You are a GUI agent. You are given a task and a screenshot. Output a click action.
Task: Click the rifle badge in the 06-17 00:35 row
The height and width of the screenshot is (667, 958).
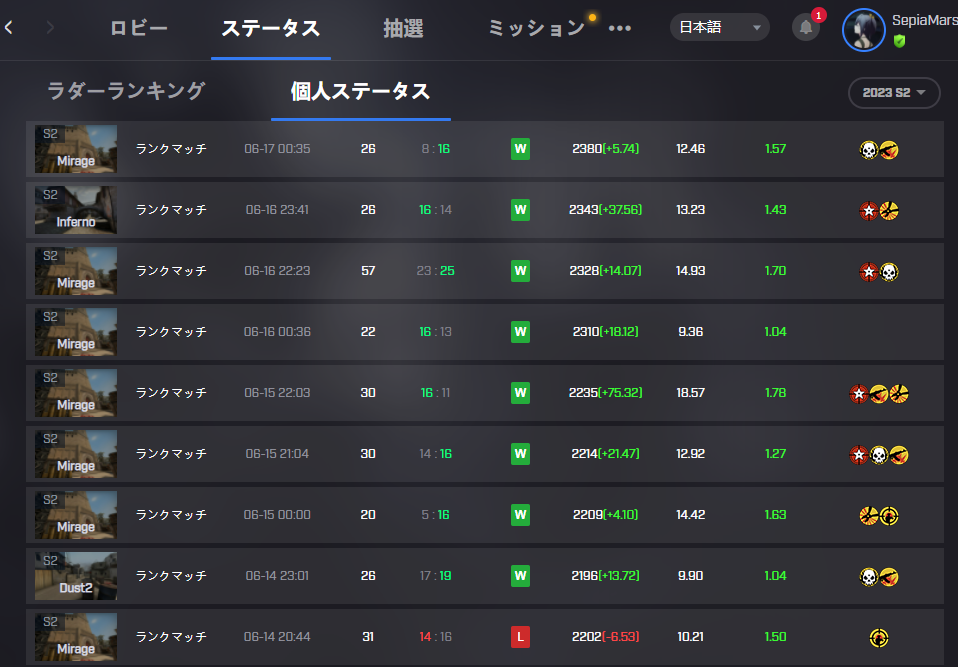click(889, 150)
